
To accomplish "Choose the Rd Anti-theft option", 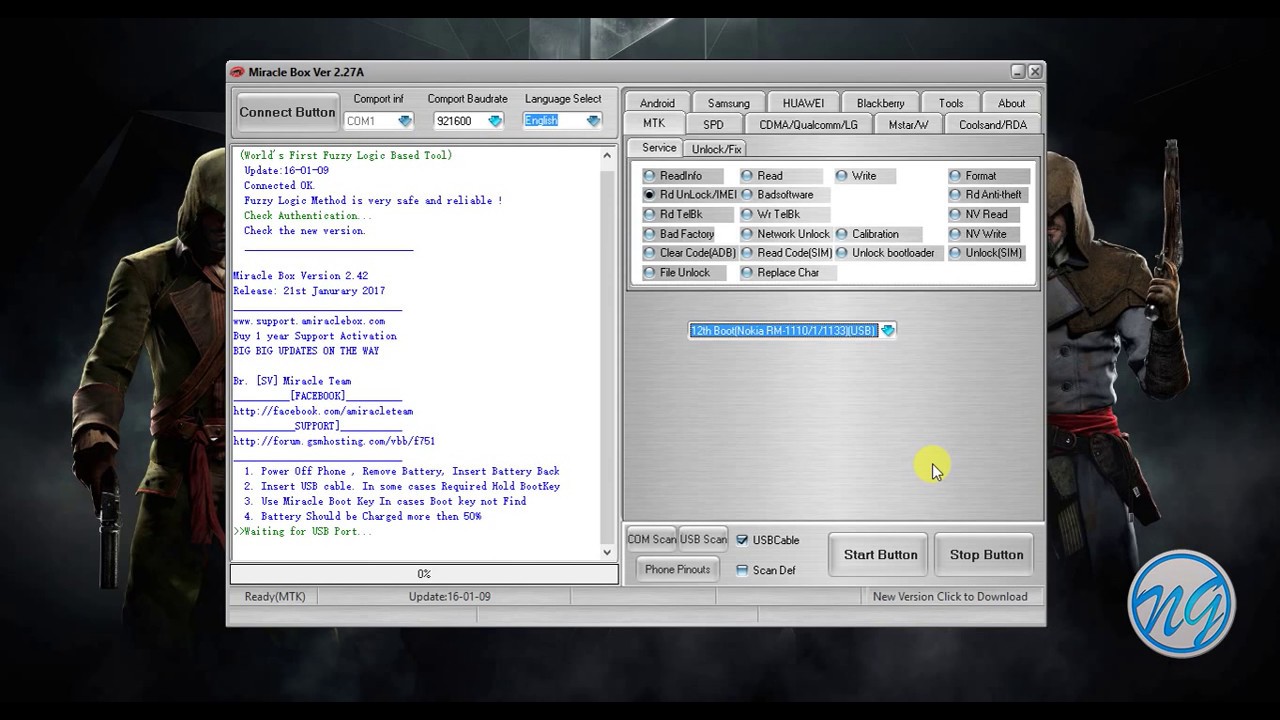I will click(x=955, y=195).
